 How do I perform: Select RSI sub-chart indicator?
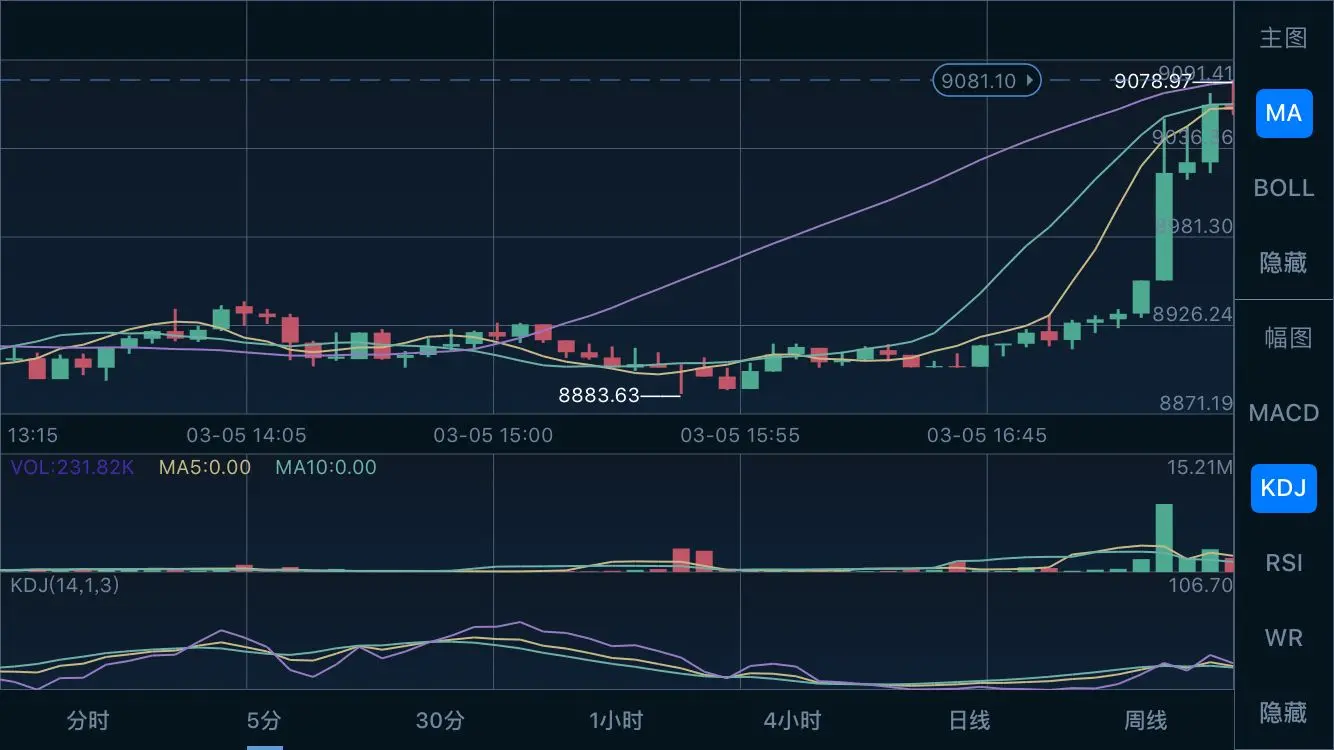(1283, 563)
